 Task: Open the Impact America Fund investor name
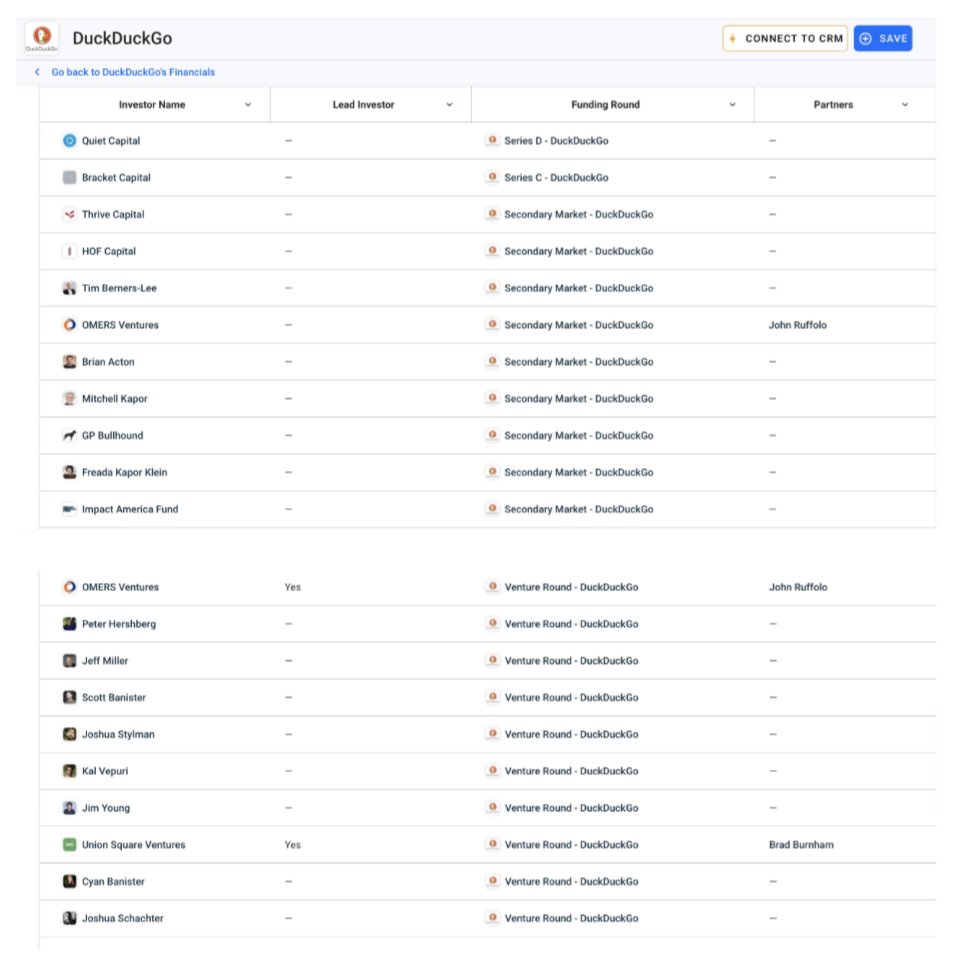130,509
